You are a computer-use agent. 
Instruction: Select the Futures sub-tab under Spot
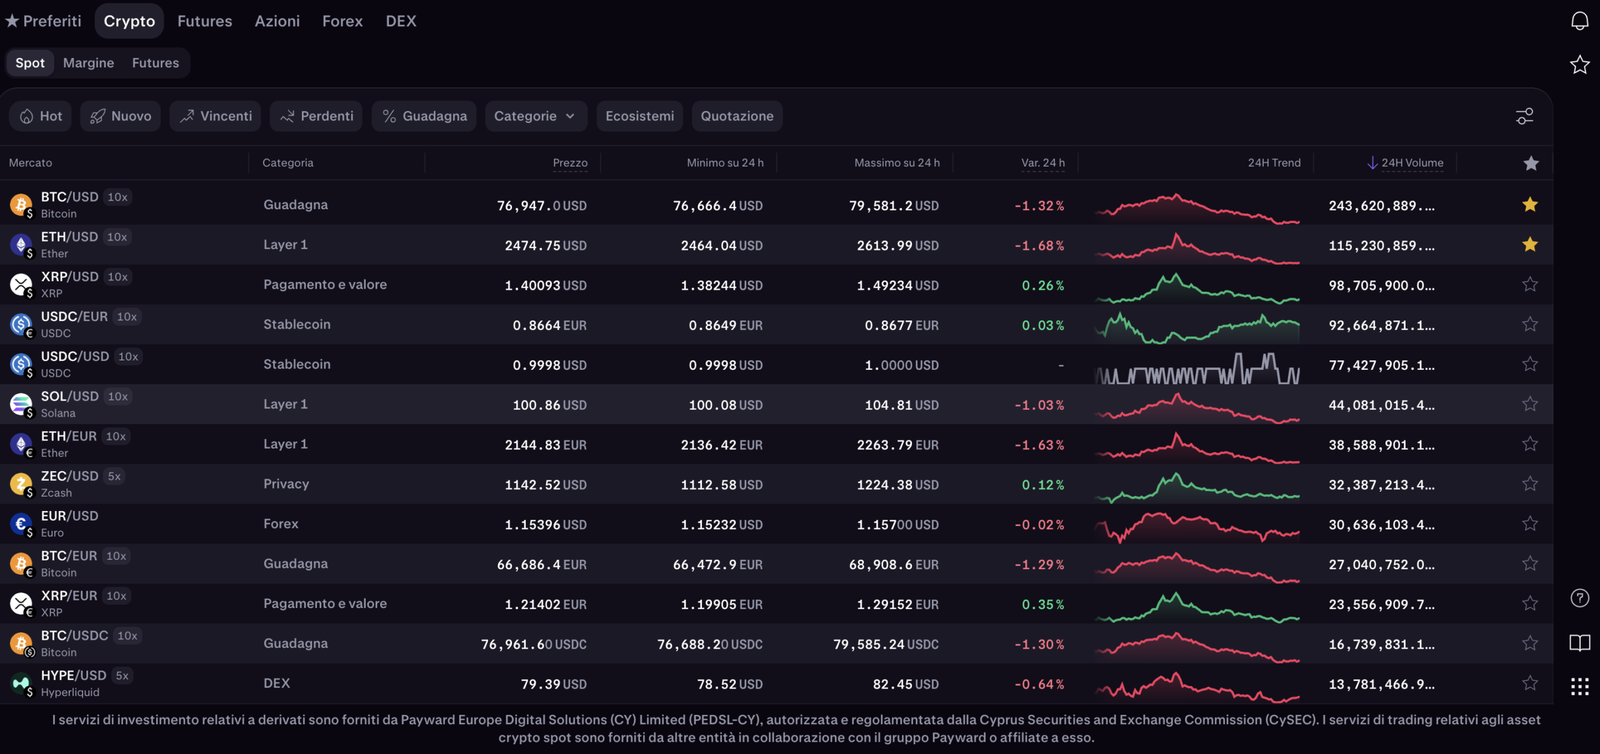[x=155, y=63]
